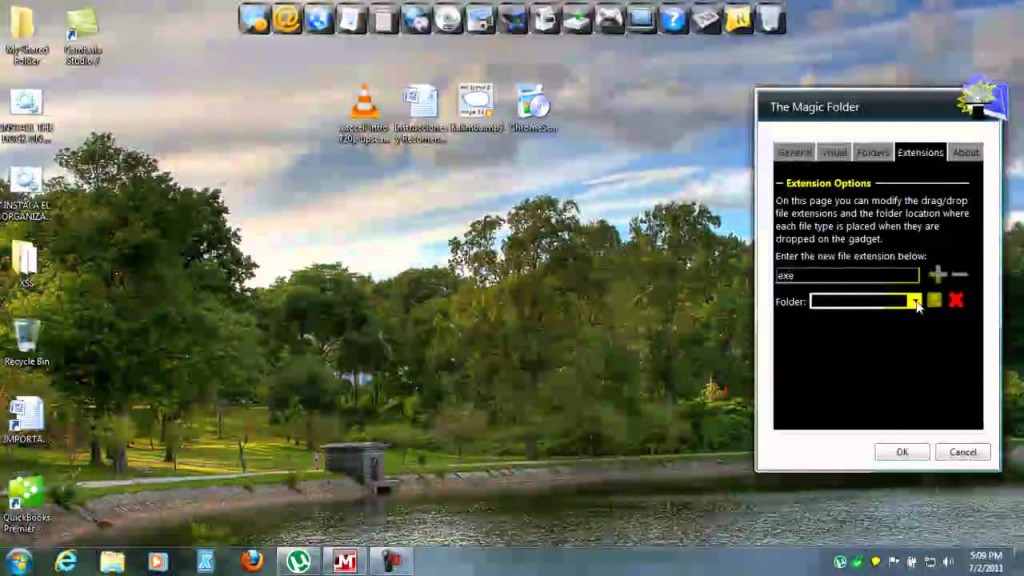This screenshot has width=1024, height=576.
Task: Open the VLC cone desktop shortcut
Action: coord(365,102)
